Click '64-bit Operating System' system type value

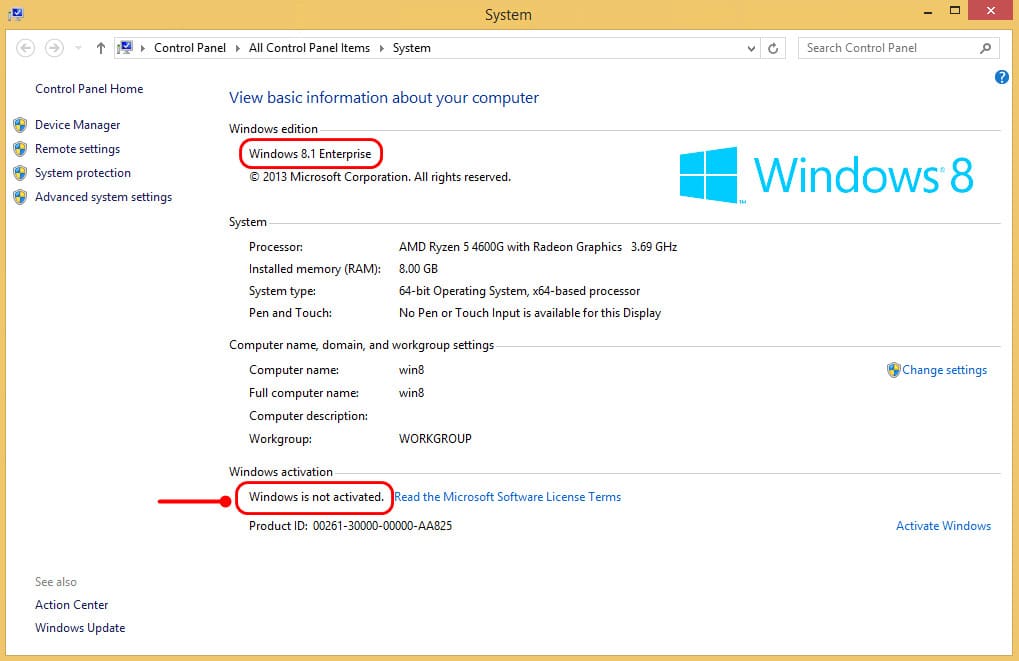coord(519,291)
